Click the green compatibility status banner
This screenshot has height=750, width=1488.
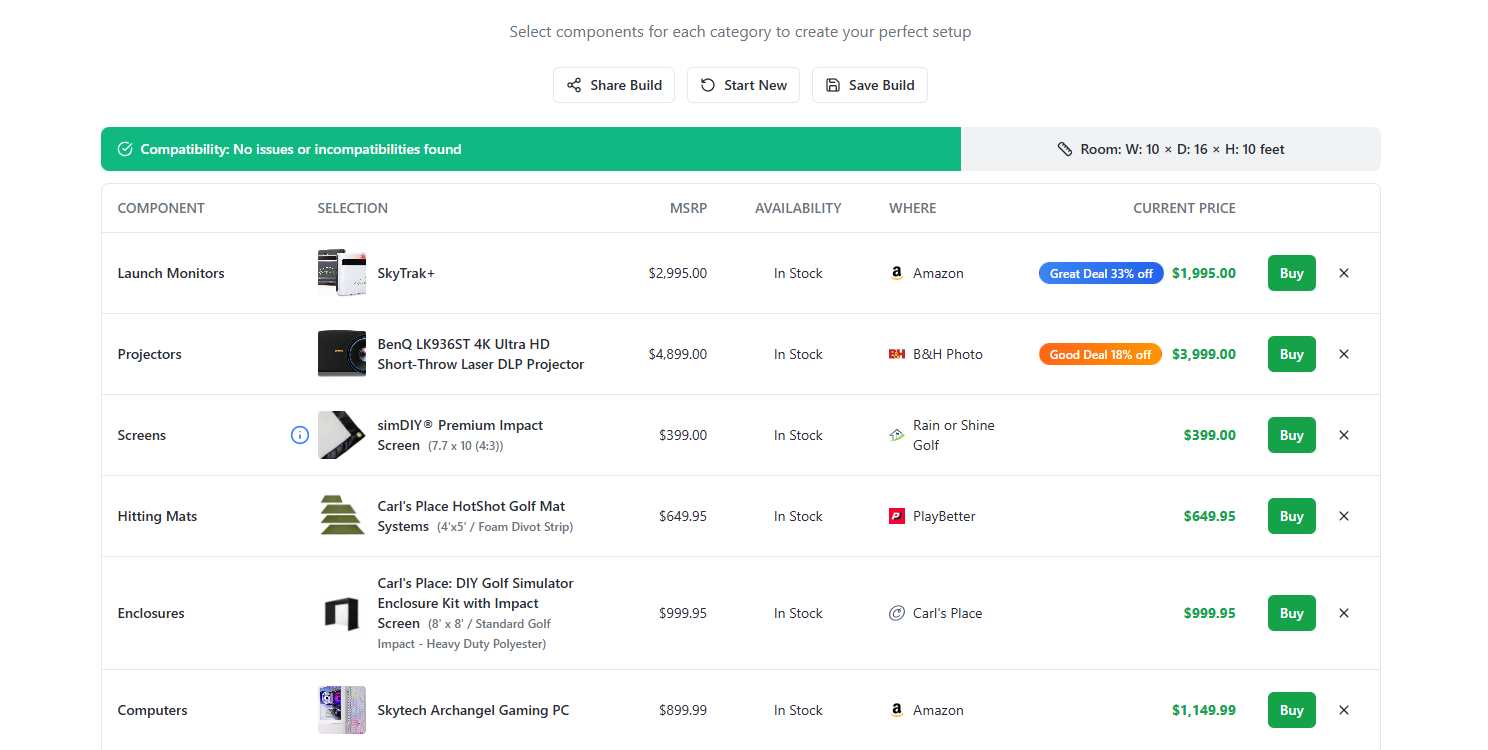point(530,149)
